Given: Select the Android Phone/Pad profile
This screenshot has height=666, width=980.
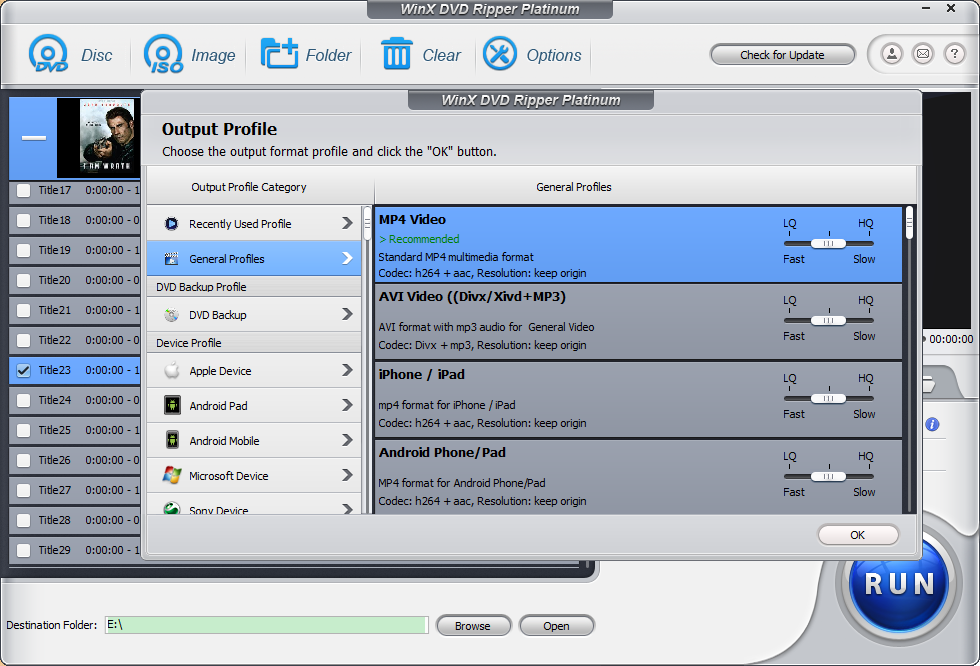Looking at the screenshot, I should tap(638, 477).
